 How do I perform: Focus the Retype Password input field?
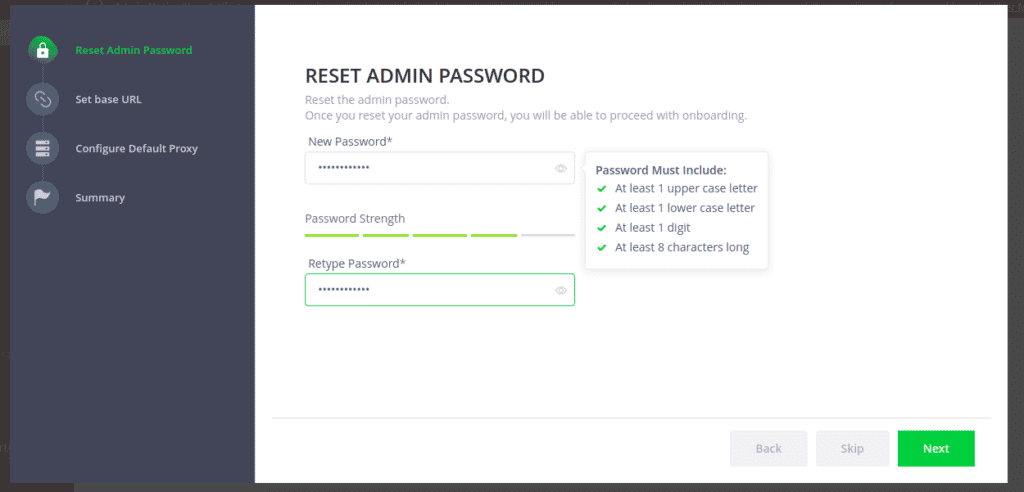430,290
